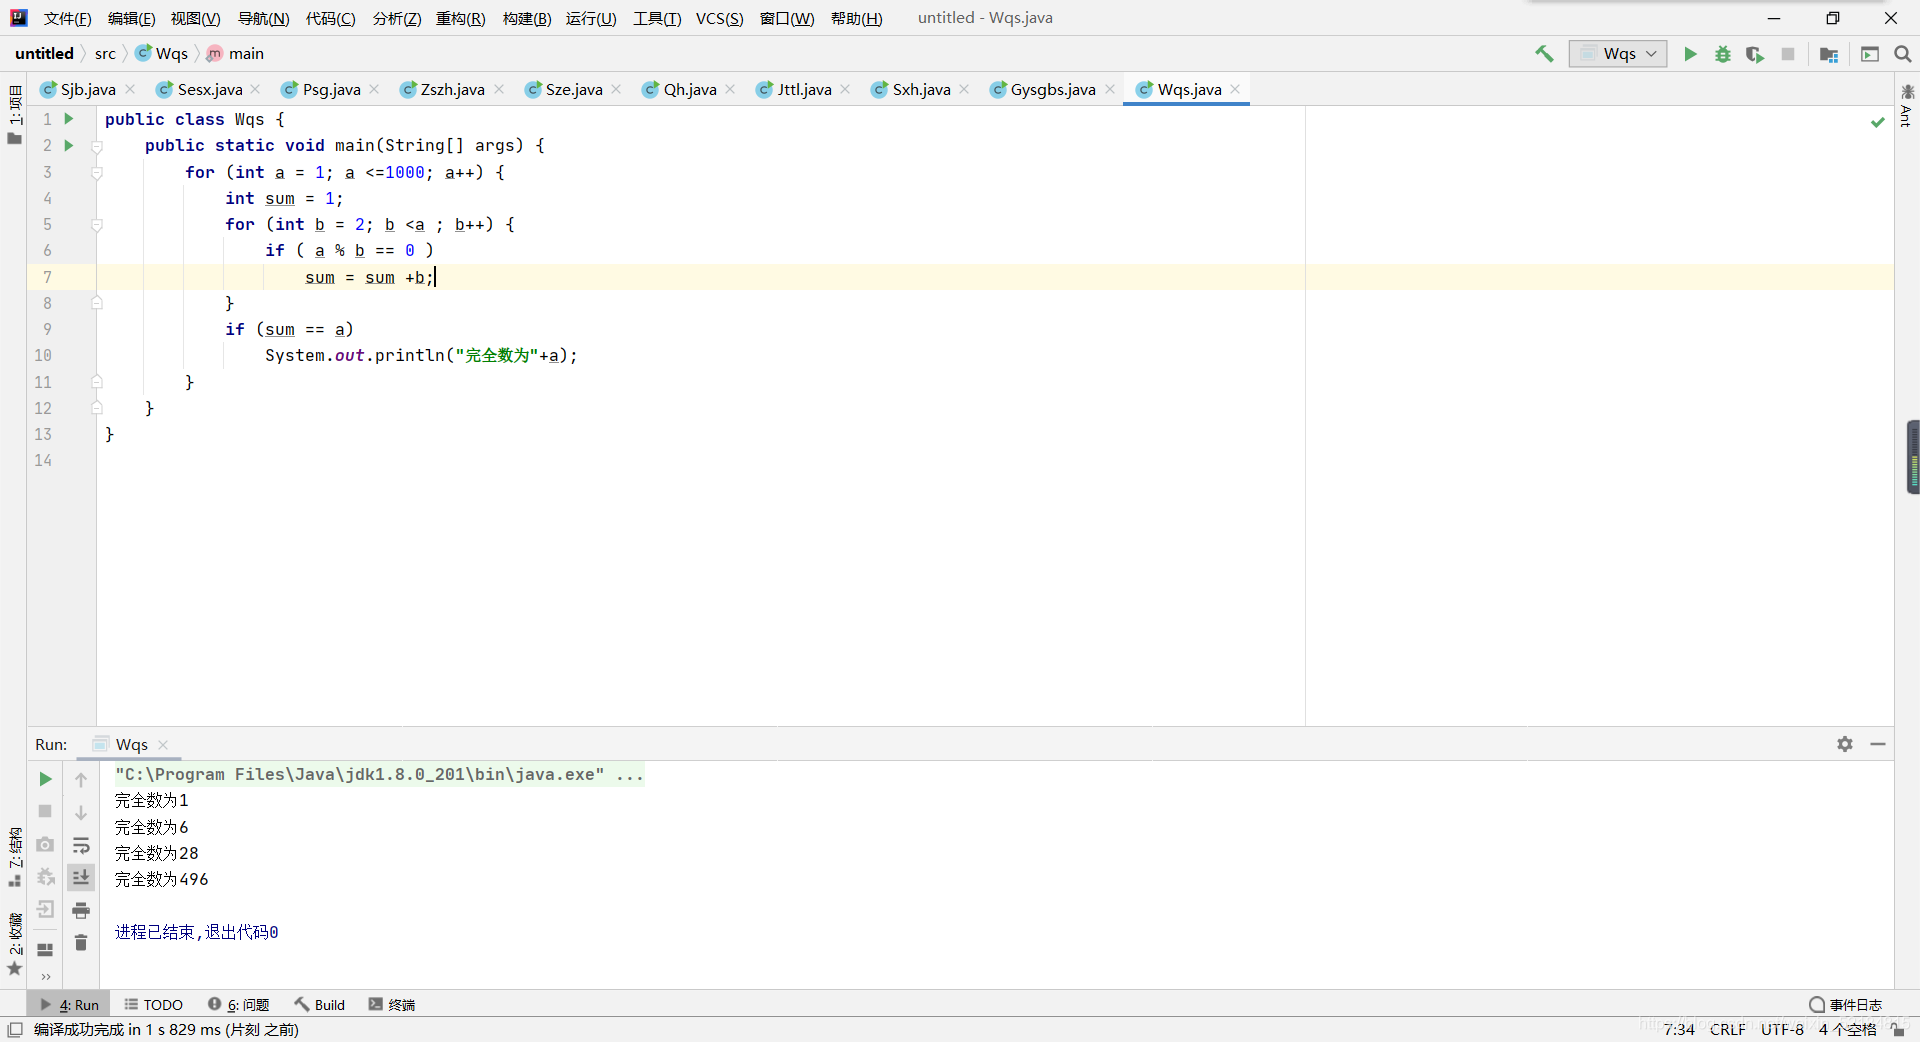
Task: Click the stop square in Run panel
Action: pyautogui.click(x=45, y=811)
